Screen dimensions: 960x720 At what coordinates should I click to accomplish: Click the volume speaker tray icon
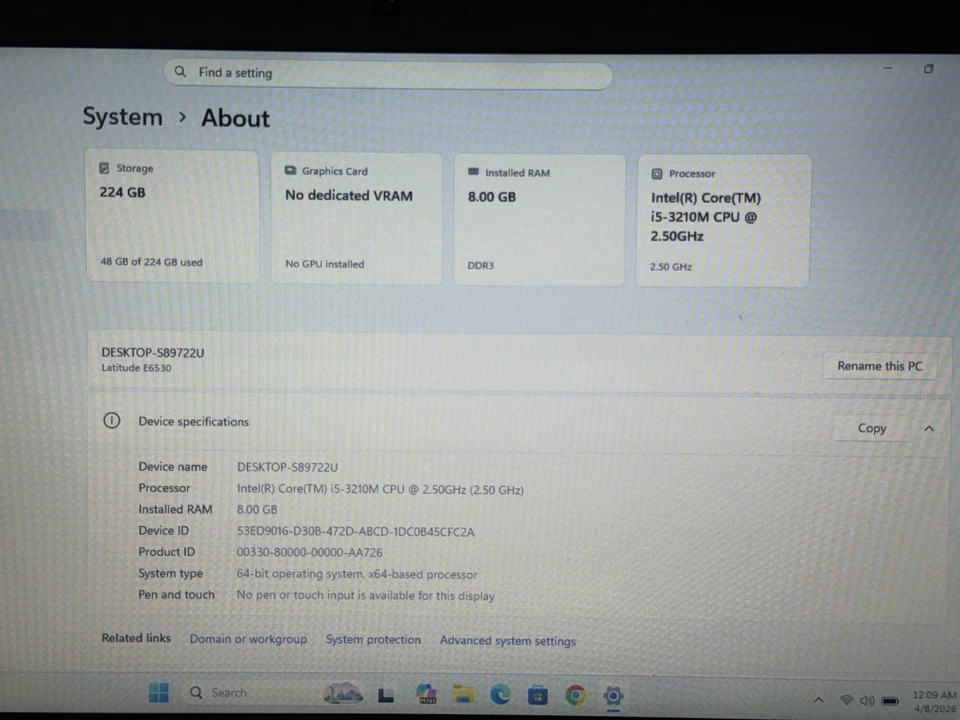(867, 700)
